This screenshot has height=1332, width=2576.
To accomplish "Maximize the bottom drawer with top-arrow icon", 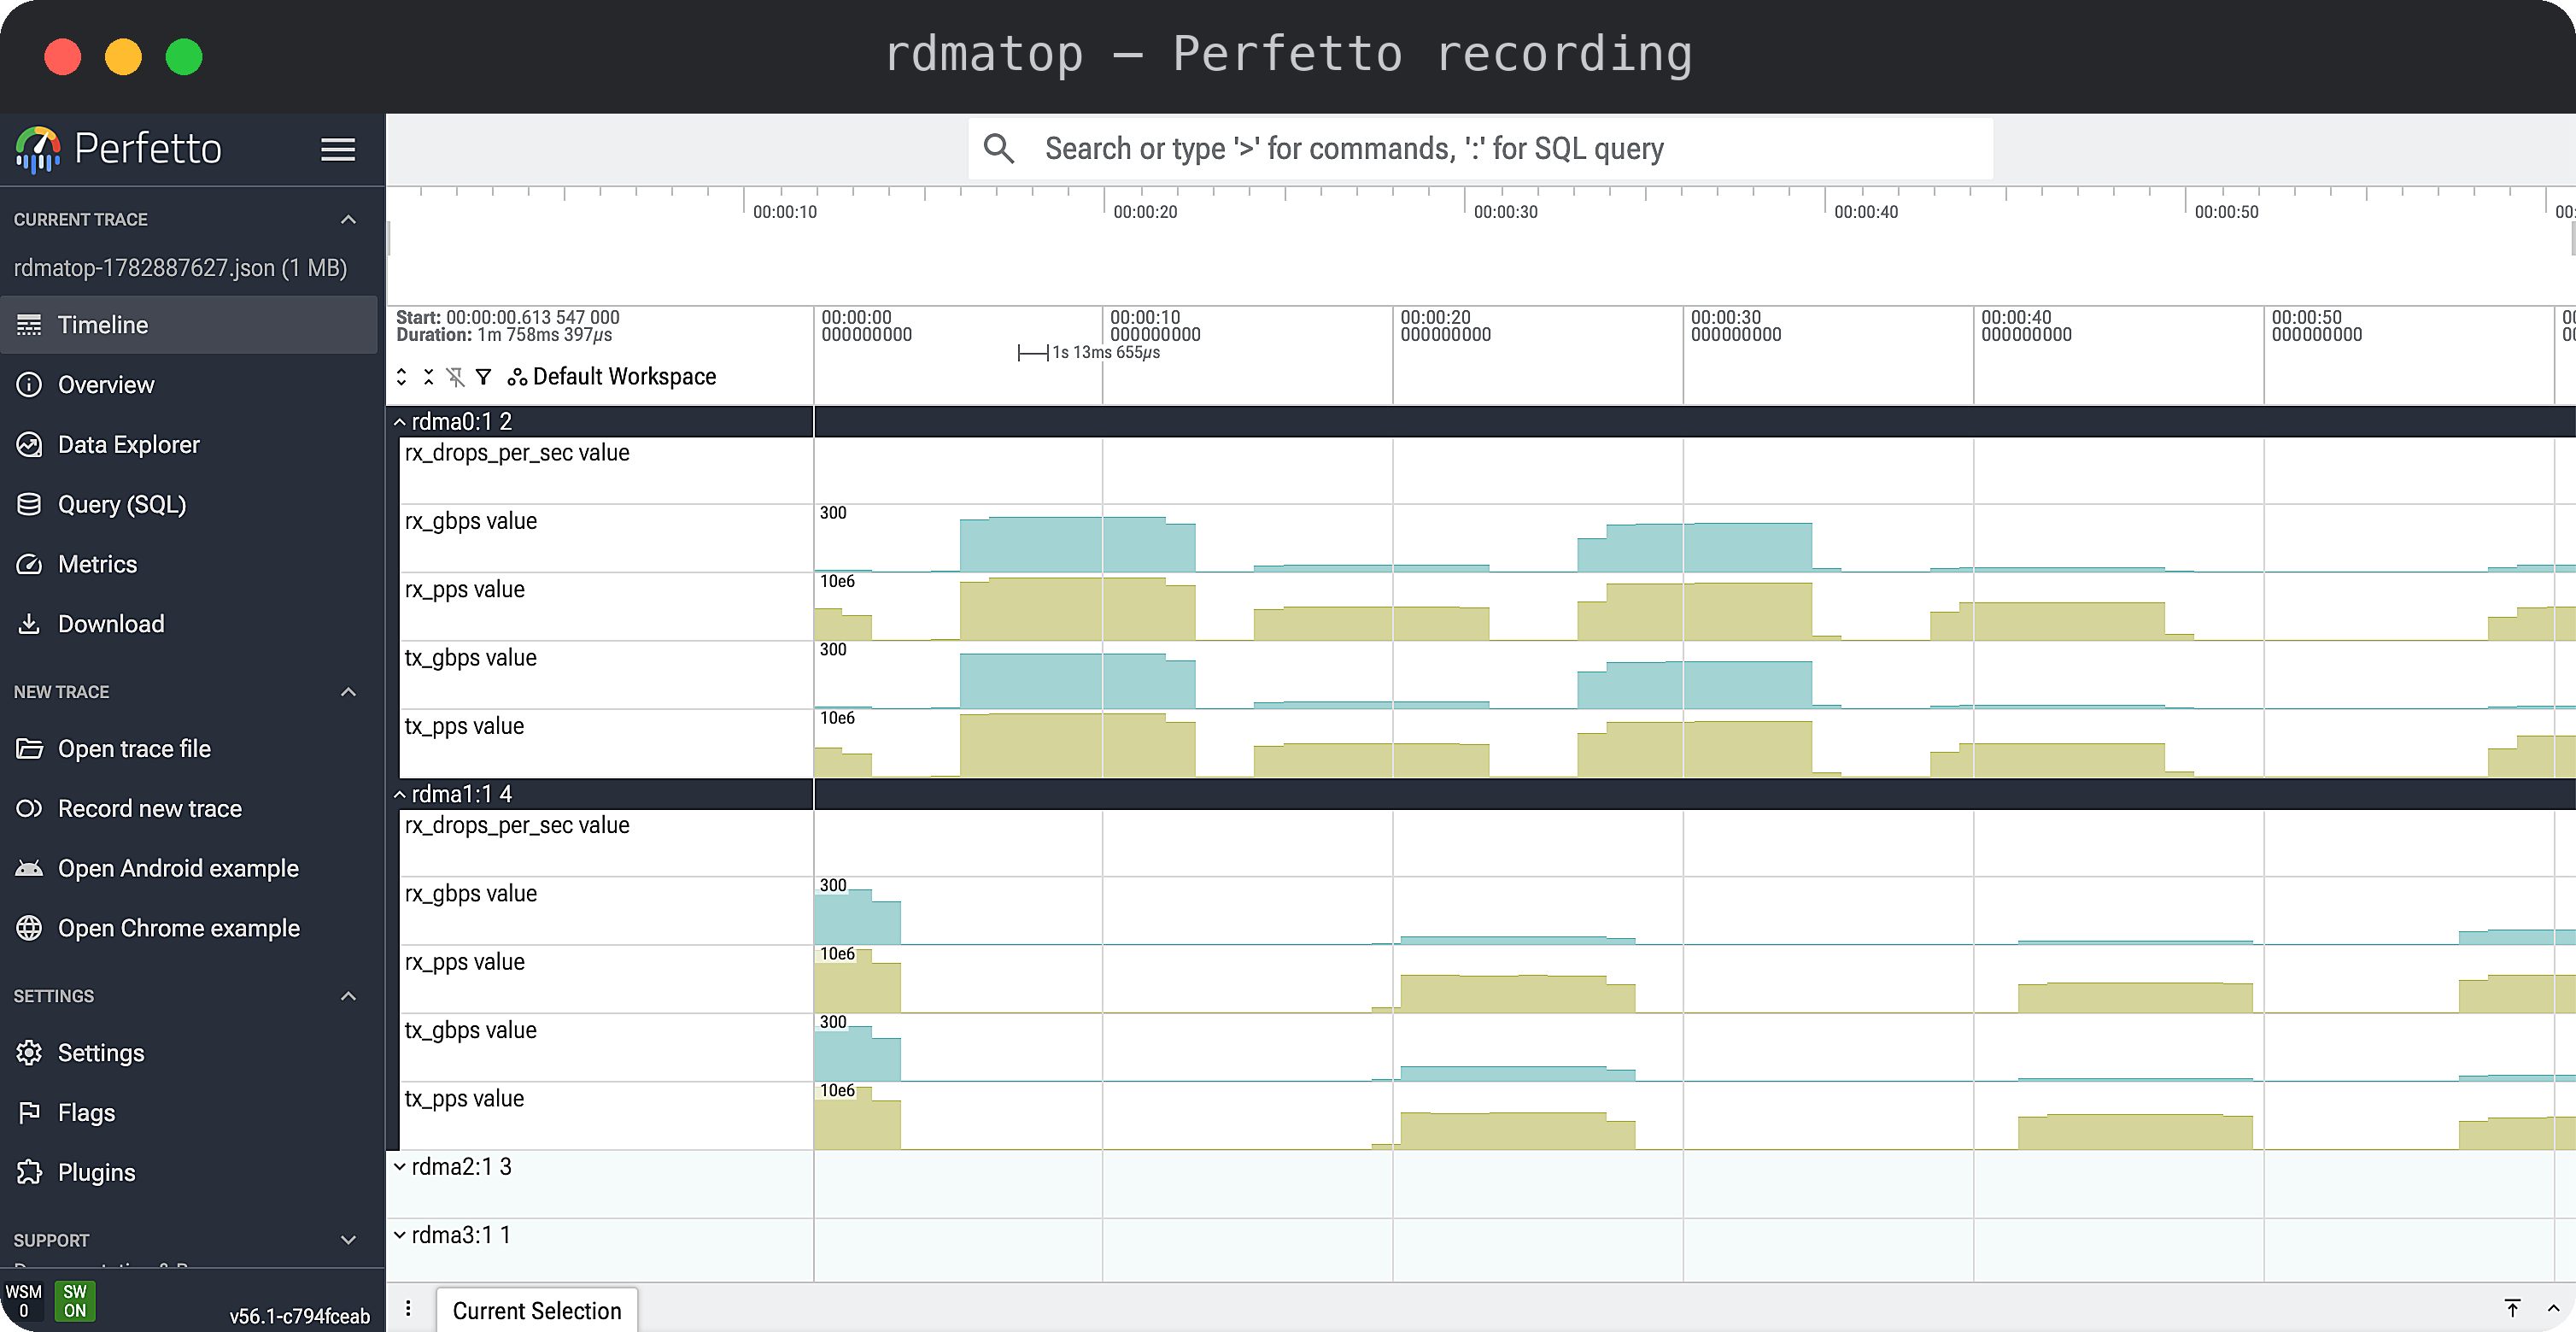I will [x=2512, y=1309].
